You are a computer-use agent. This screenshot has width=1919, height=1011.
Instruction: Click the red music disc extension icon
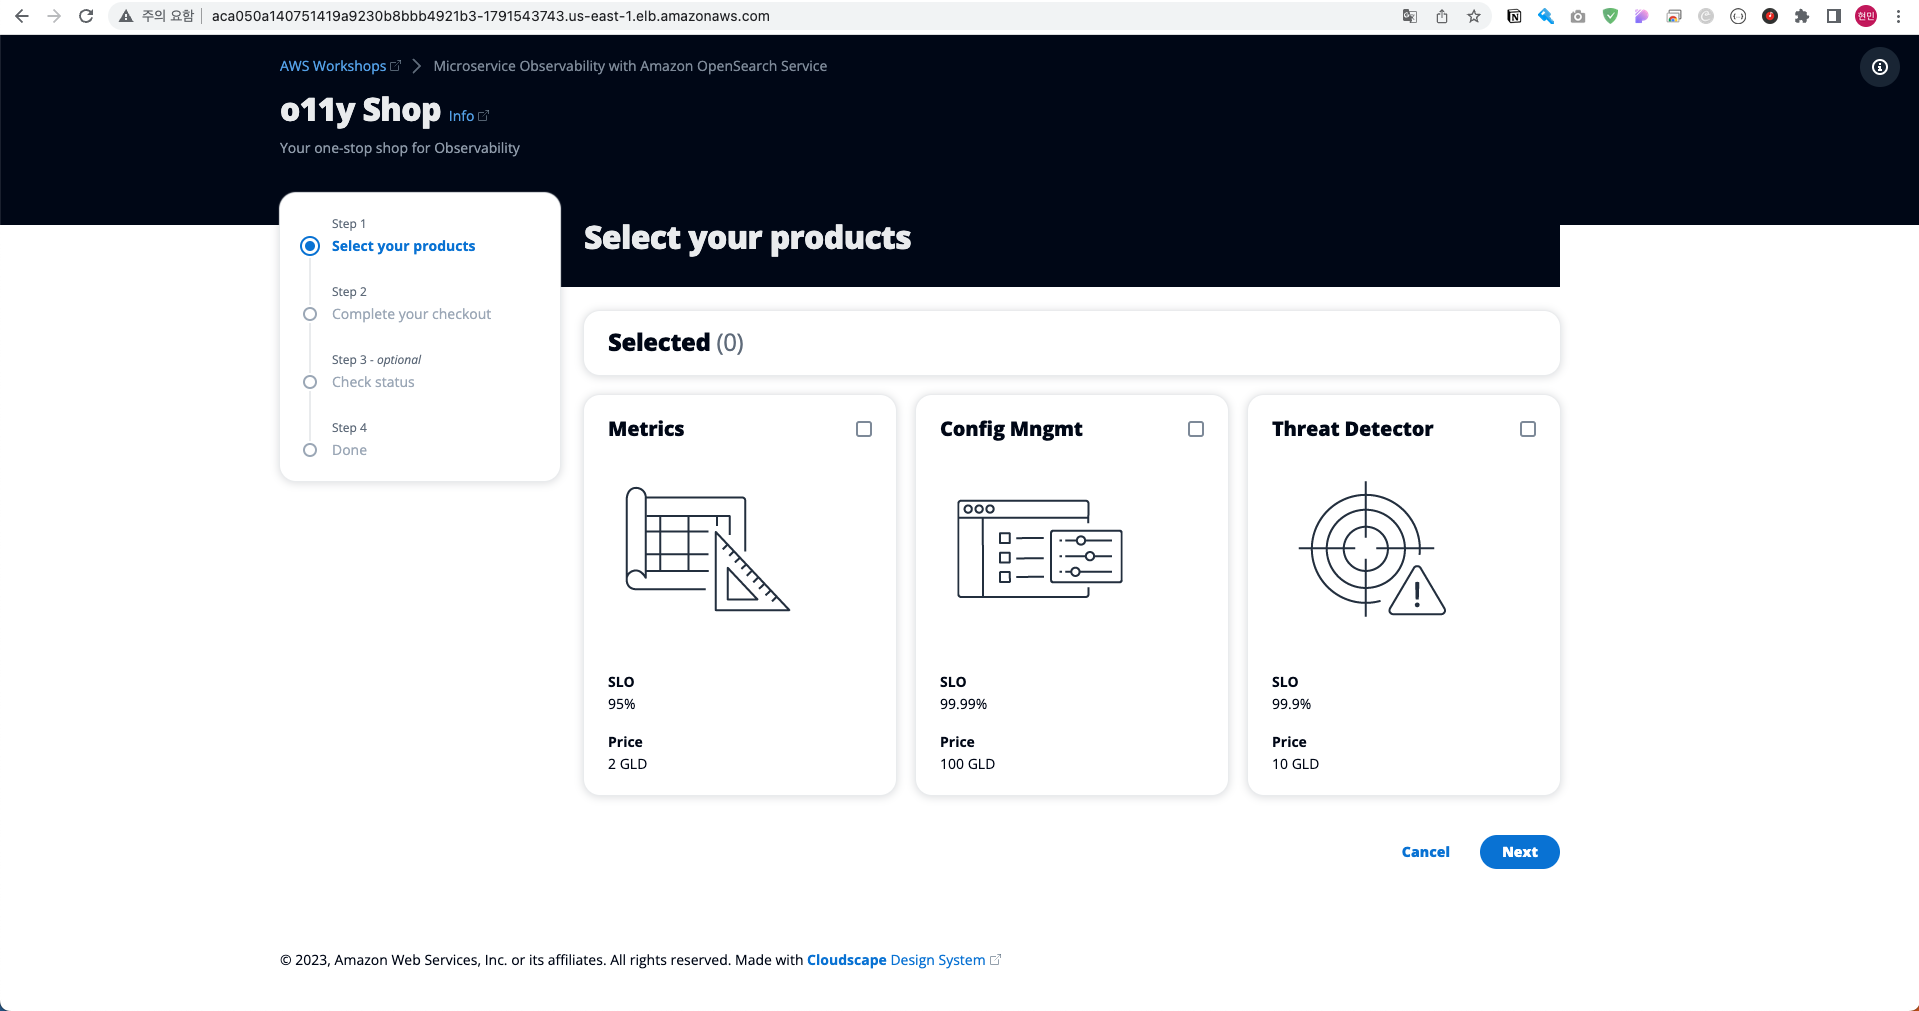coord(1770,16)
